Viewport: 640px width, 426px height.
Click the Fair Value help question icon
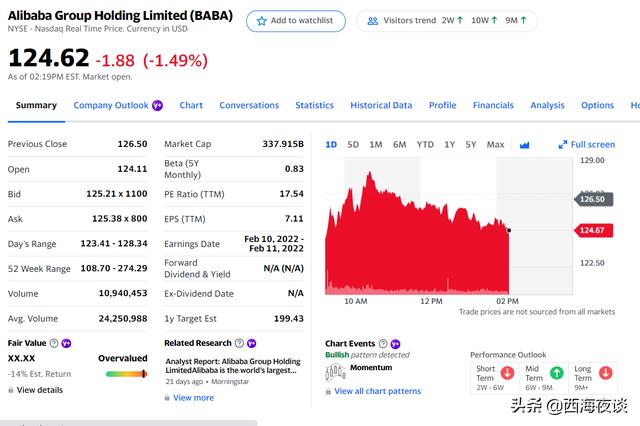click(54, 343)
